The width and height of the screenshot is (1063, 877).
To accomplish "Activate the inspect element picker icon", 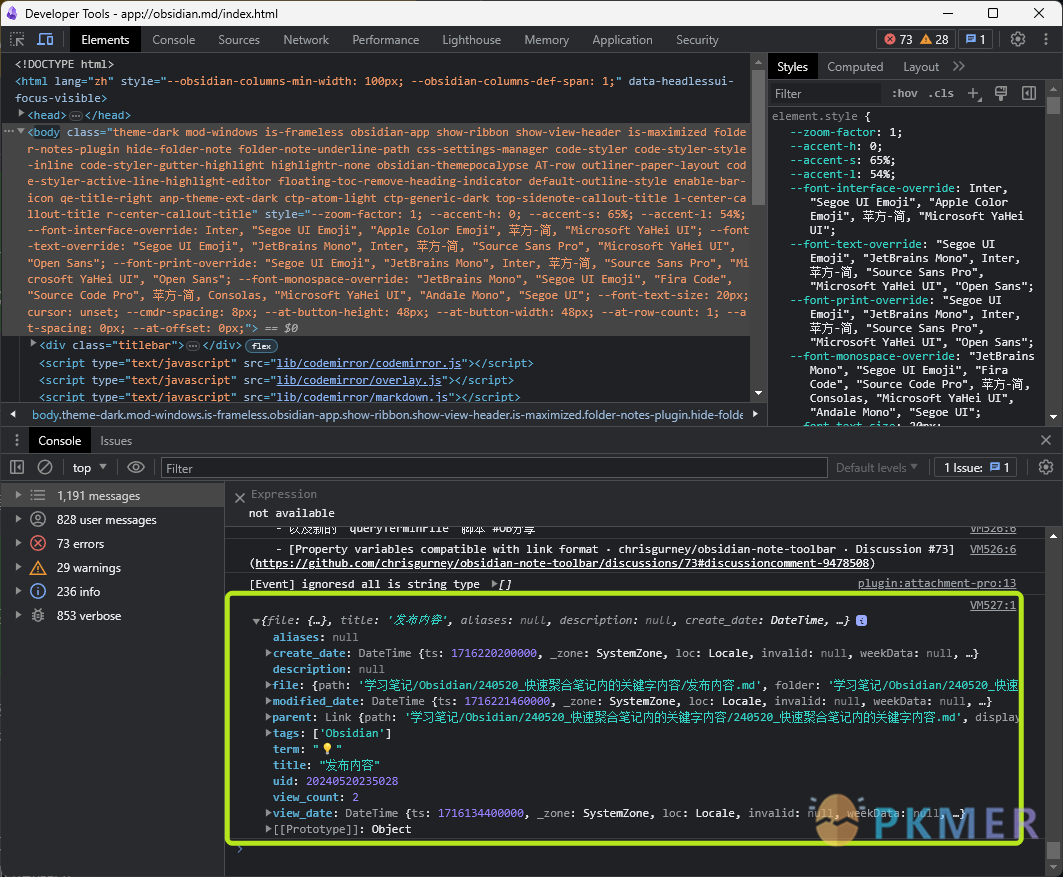I will (17, 39).
